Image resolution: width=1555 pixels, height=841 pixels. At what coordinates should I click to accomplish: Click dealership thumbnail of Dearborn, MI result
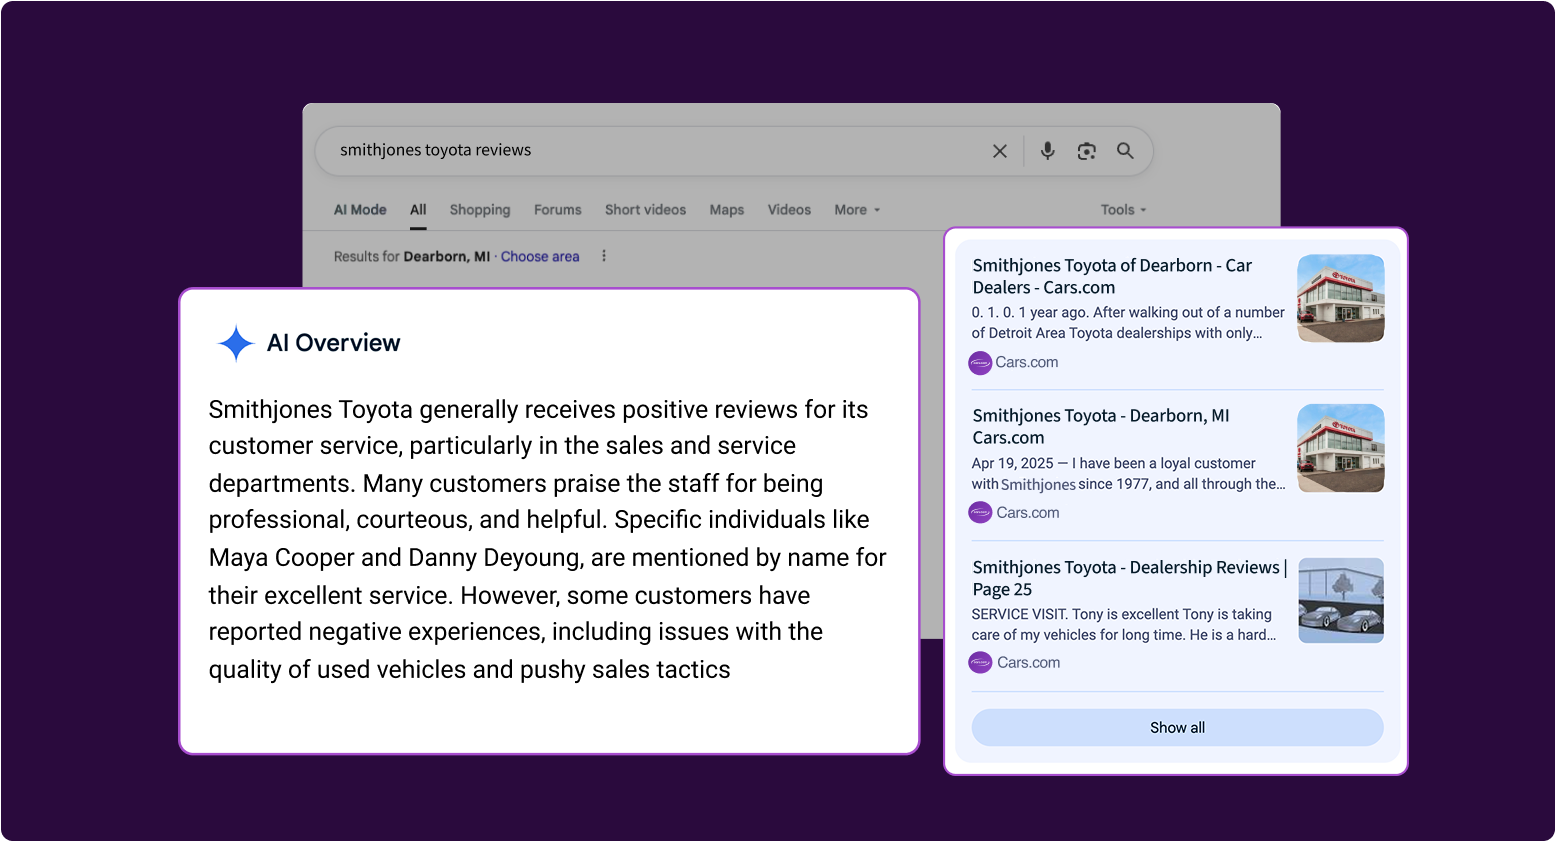[1340, 448]
